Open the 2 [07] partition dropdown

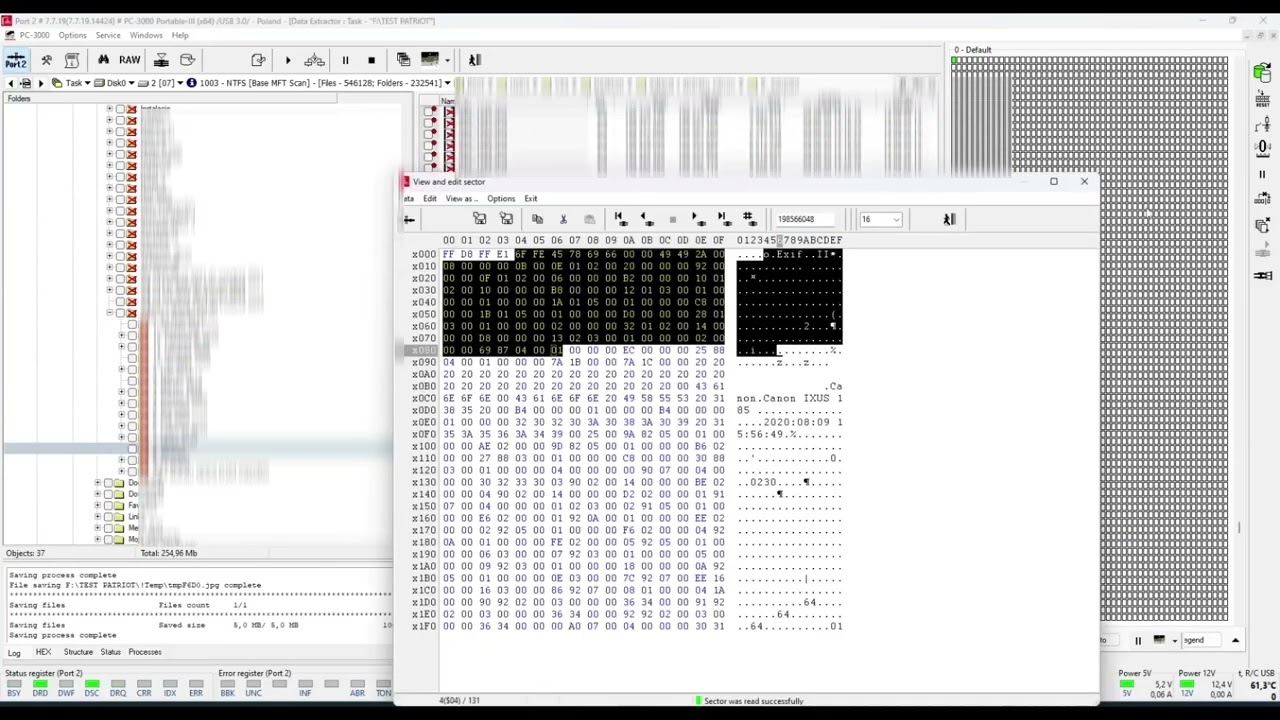[181, 83]
